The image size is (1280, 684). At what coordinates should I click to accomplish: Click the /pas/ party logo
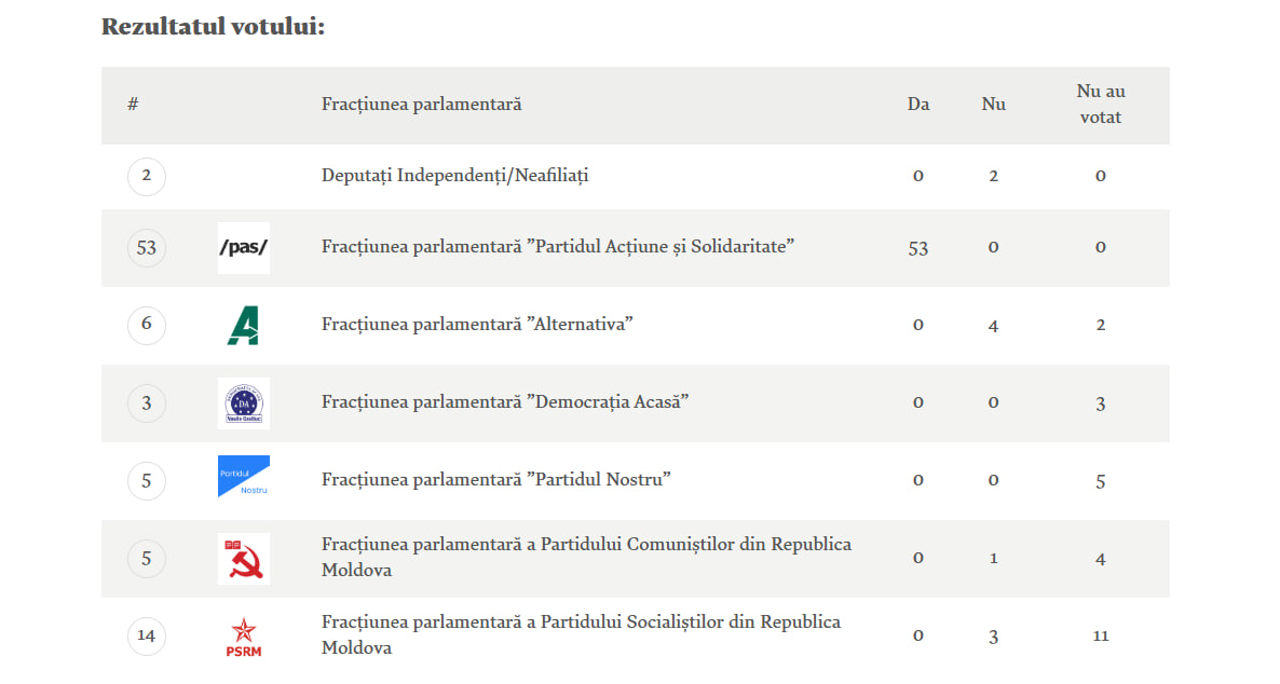pos(244,248)
